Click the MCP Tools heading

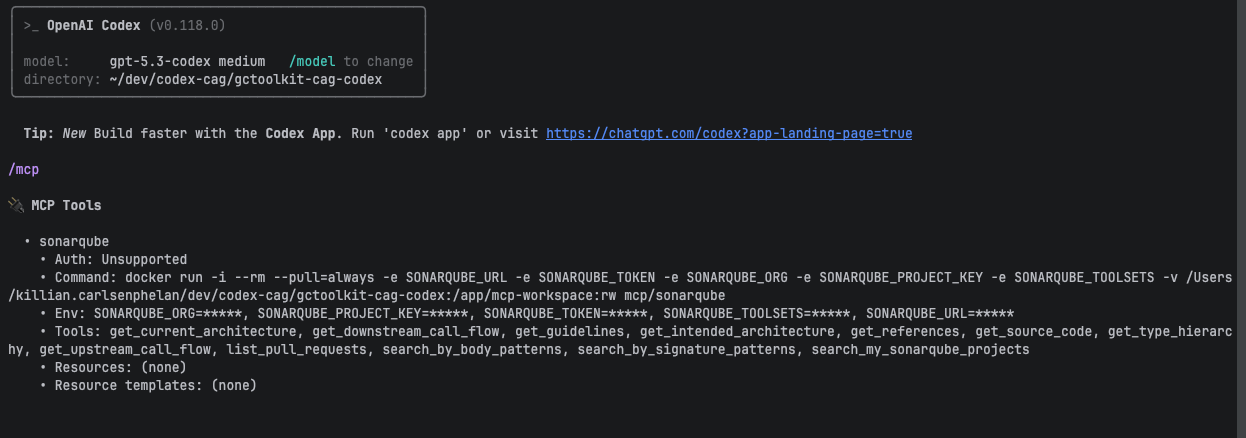tap(66, 205)
